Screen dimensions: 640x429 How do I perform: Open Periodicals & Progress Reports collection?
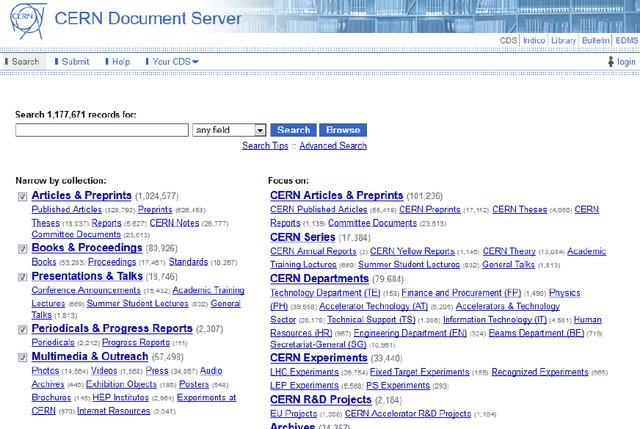112,328
